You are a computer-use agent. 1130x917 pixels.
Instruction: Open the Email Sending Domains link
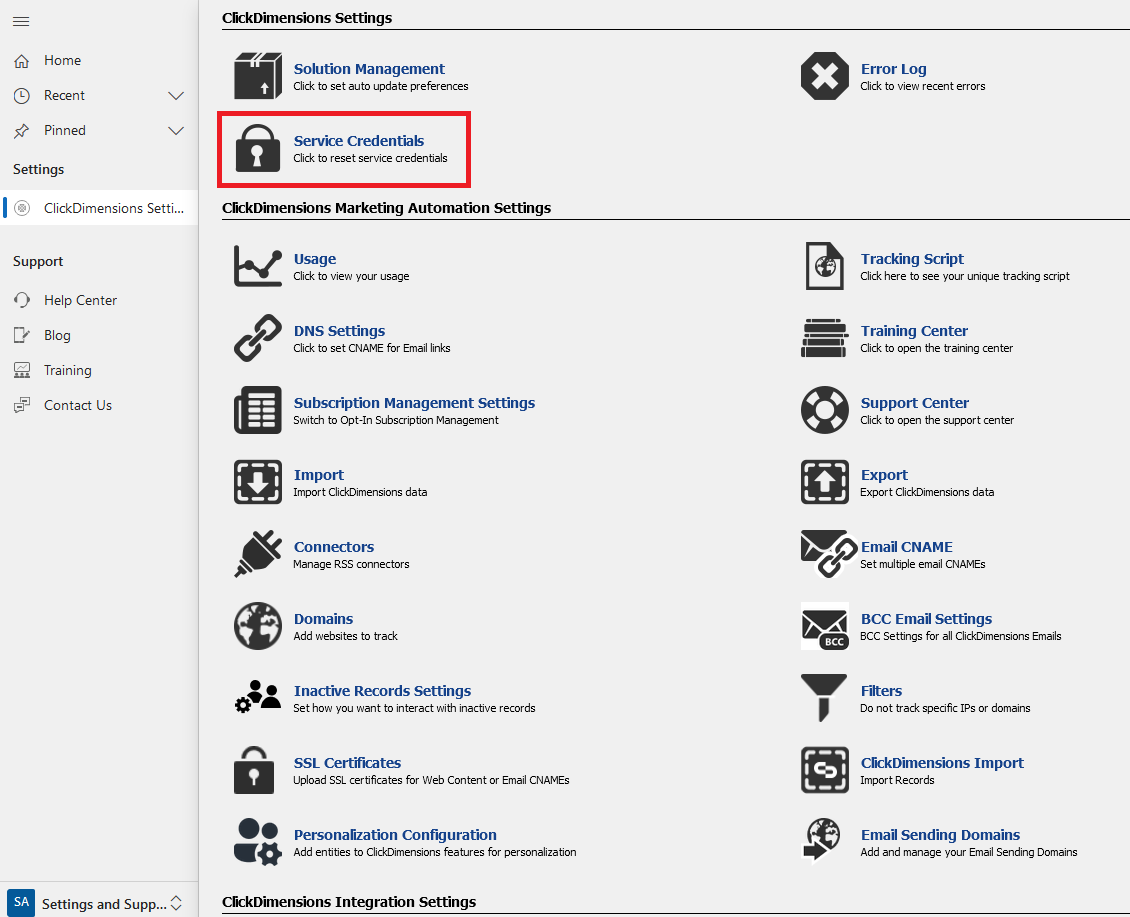(940, 836)
